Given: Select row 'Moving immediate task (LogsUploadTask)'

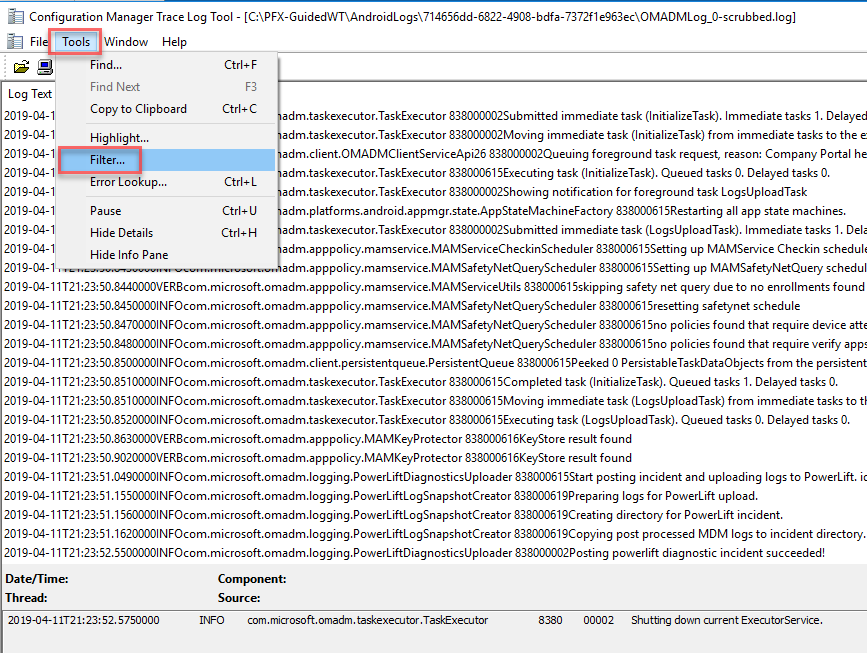Looking at the screenshot, I should click(434, 401).
